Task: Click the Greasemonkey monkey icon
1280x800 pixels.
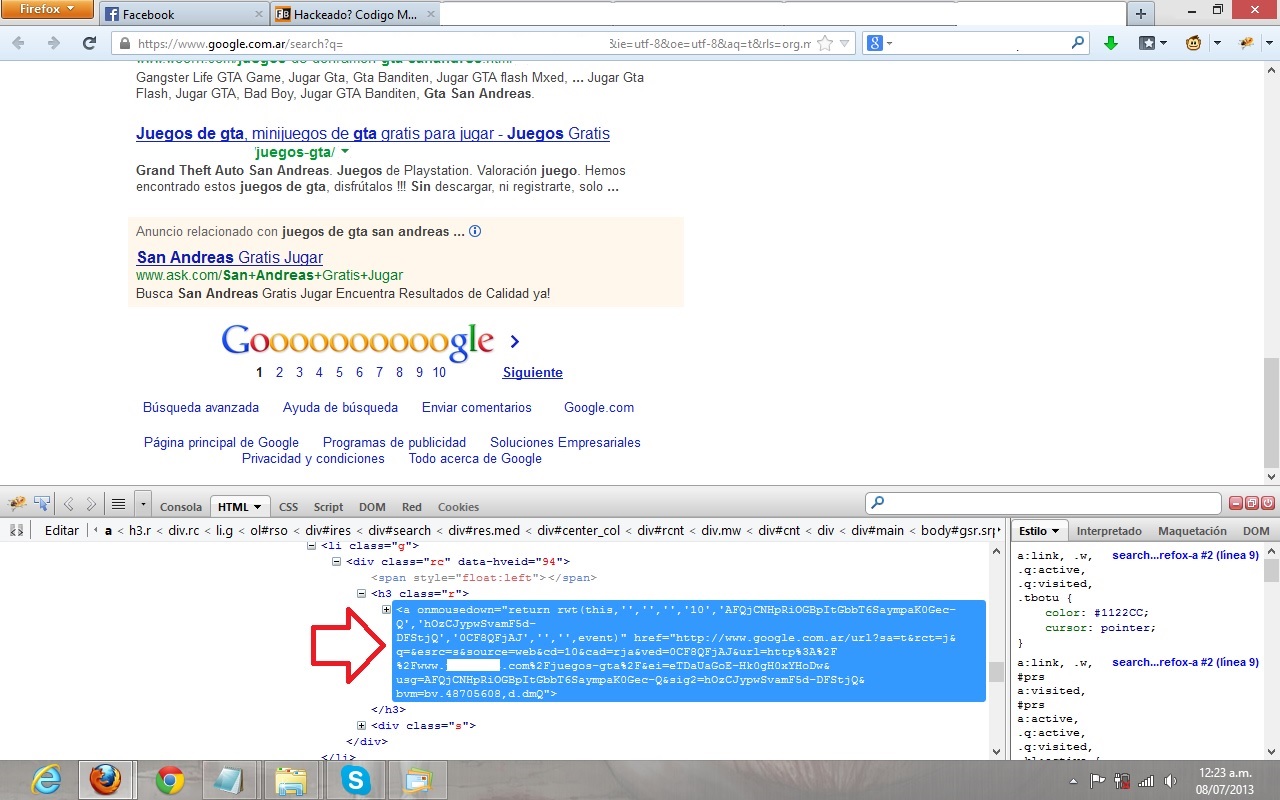Action: click(1194, 43)
